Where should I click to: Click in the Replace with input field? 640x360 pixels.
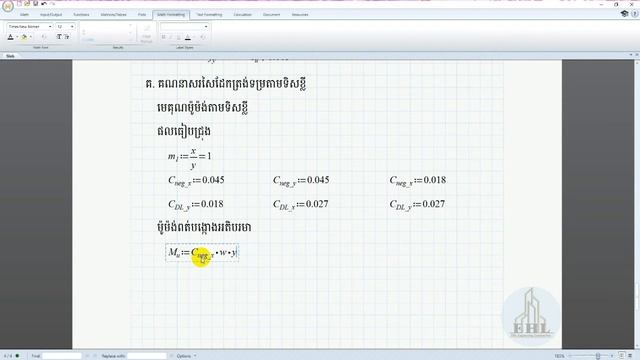point(147,356)
